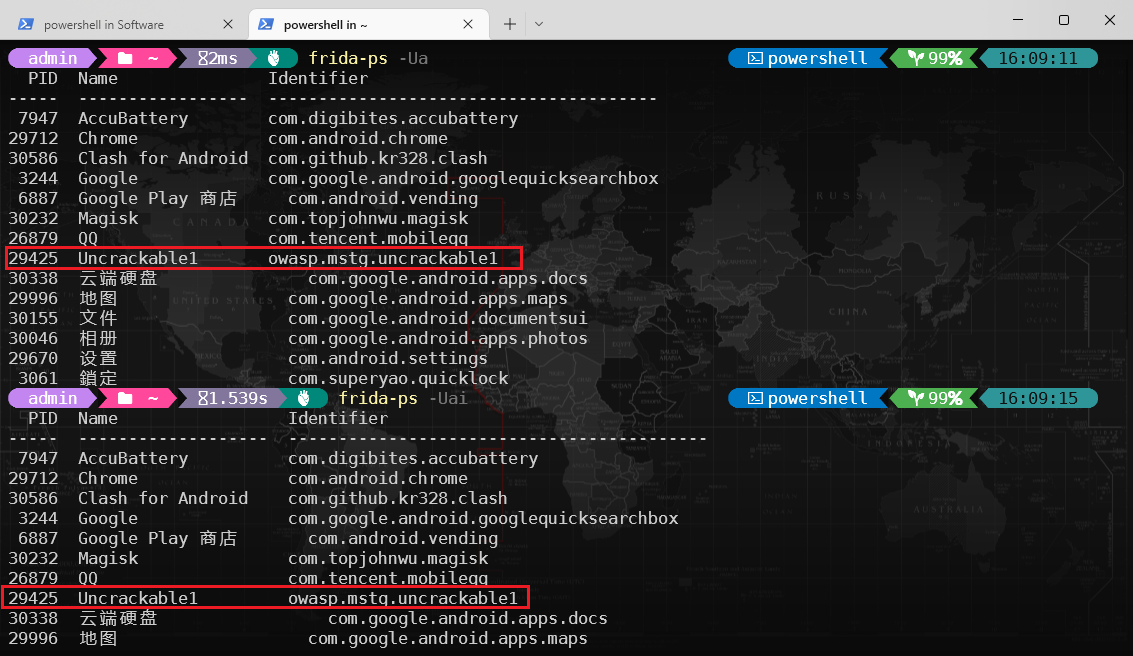
Task: Click PID 7947 in the second listing
Action: 38,459
